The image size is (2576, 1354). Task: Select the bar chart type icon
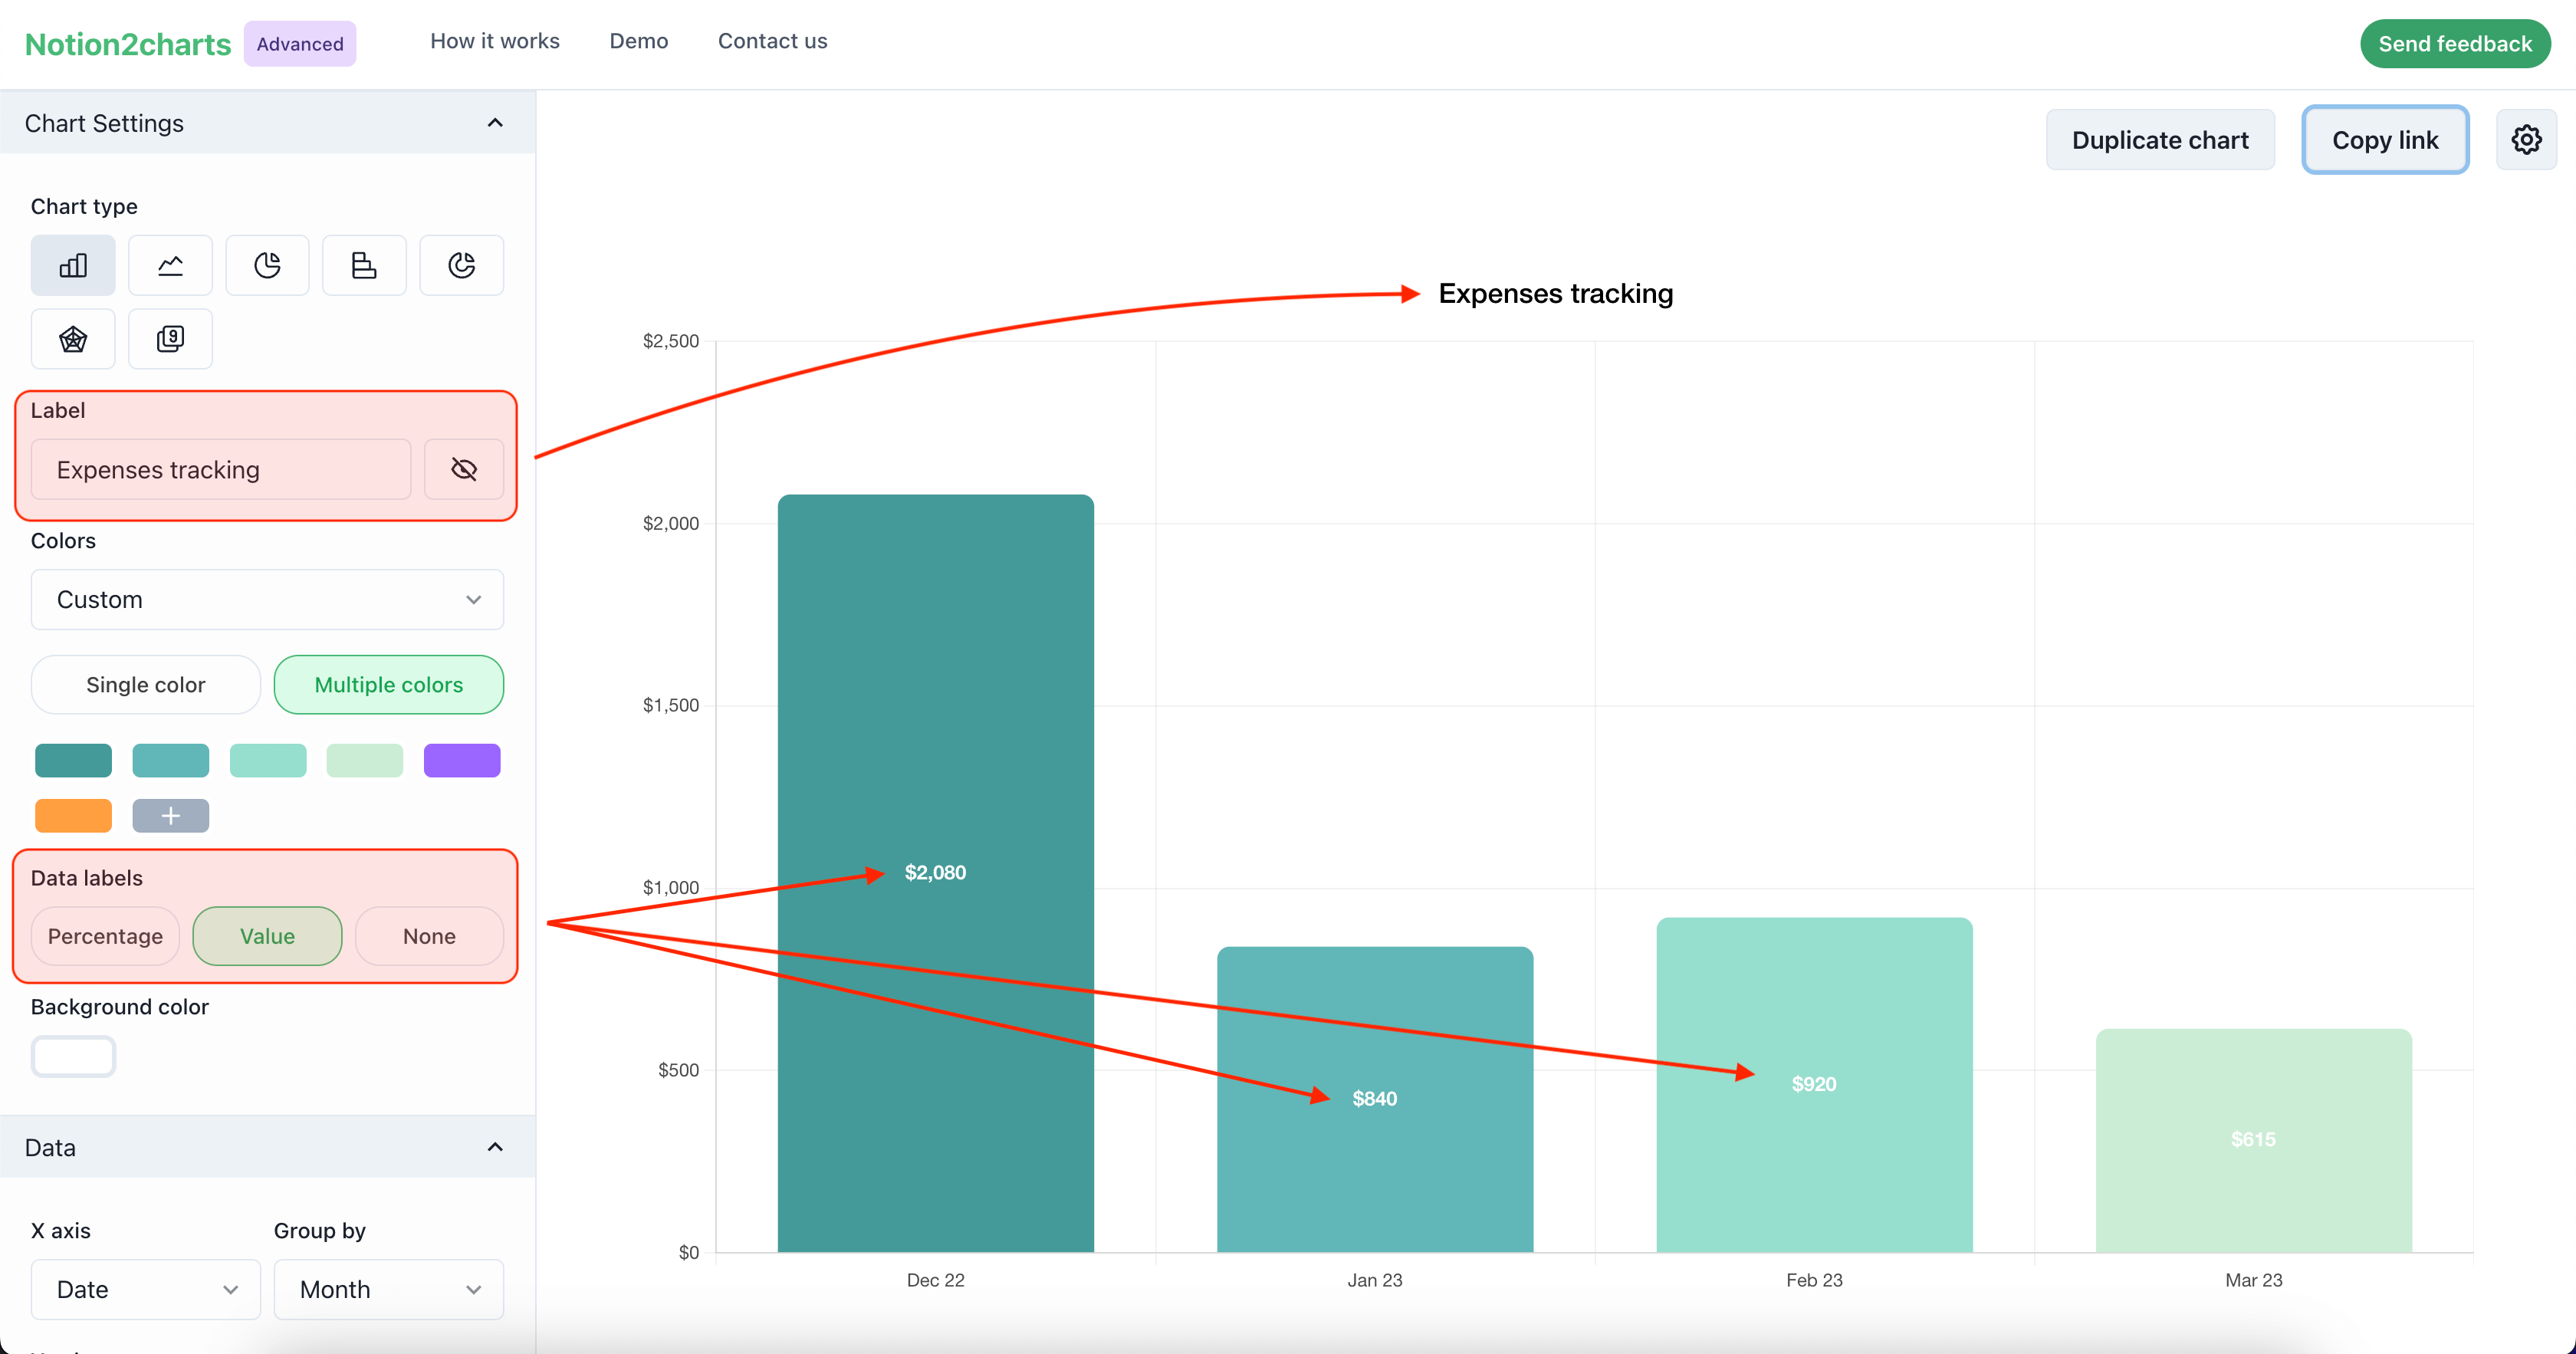click(x=71, y=264)
